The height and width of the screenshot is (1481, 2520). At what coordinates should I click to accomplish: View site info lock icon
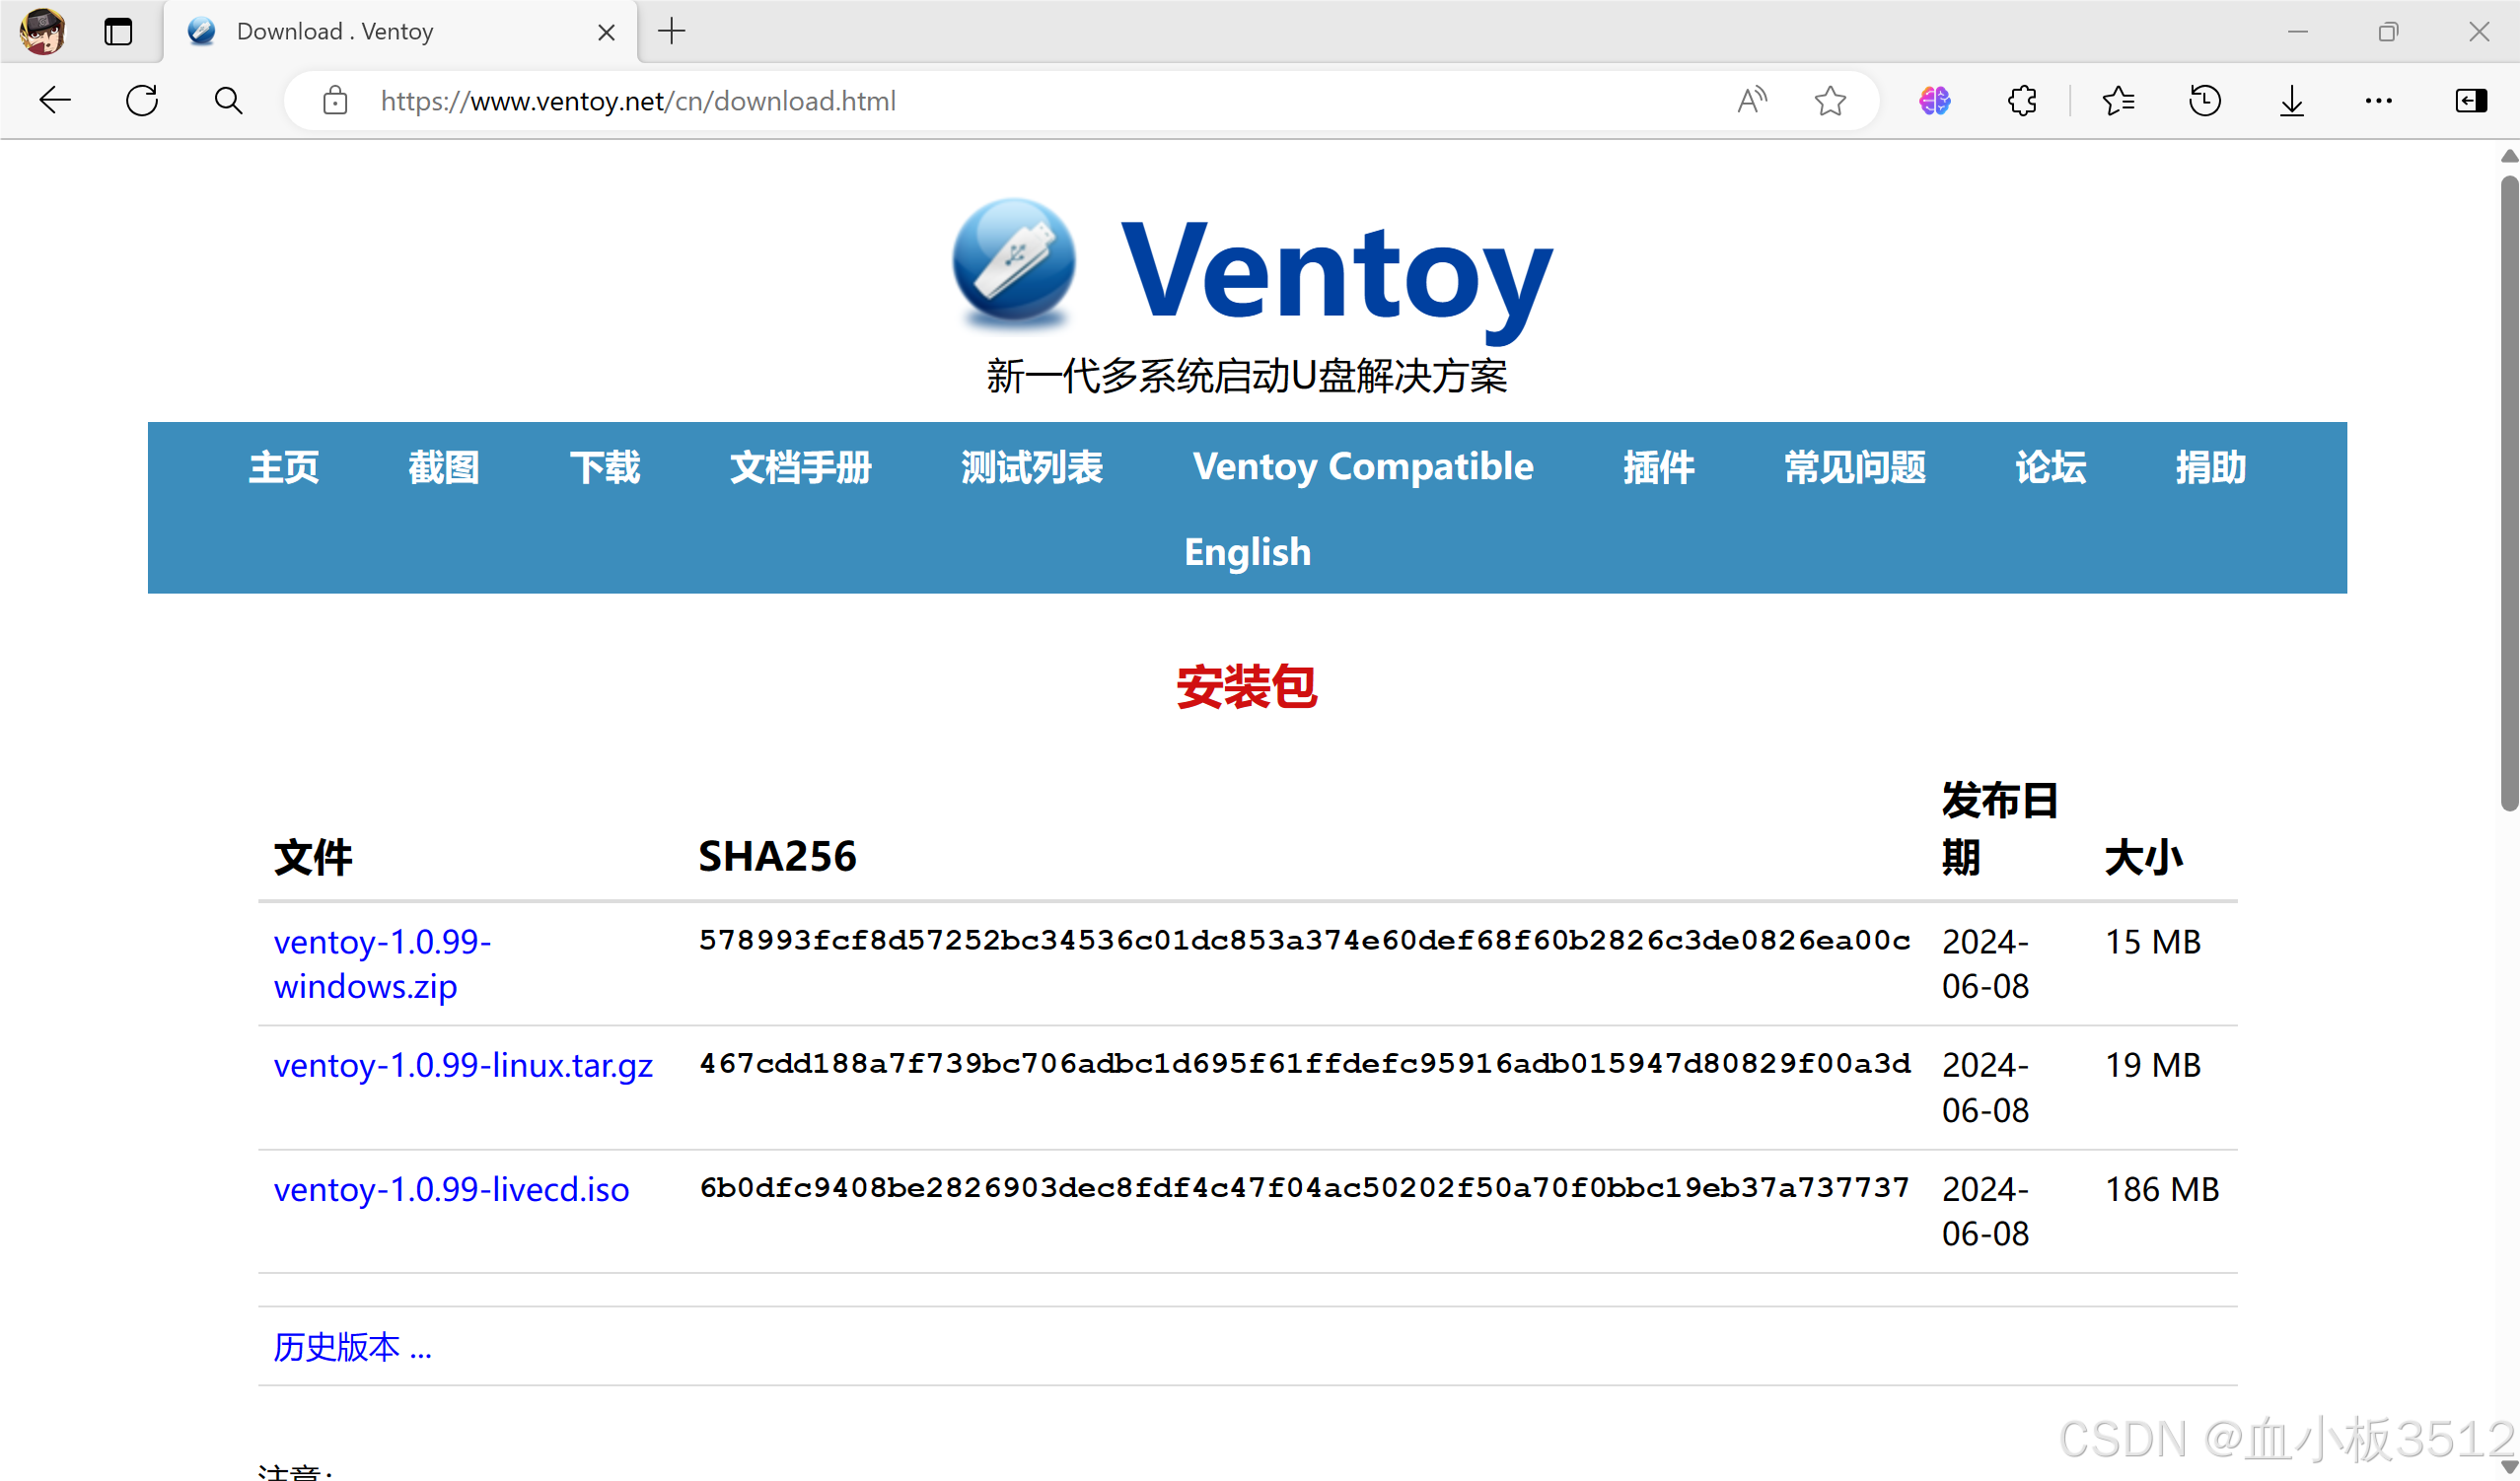[335, 100]
